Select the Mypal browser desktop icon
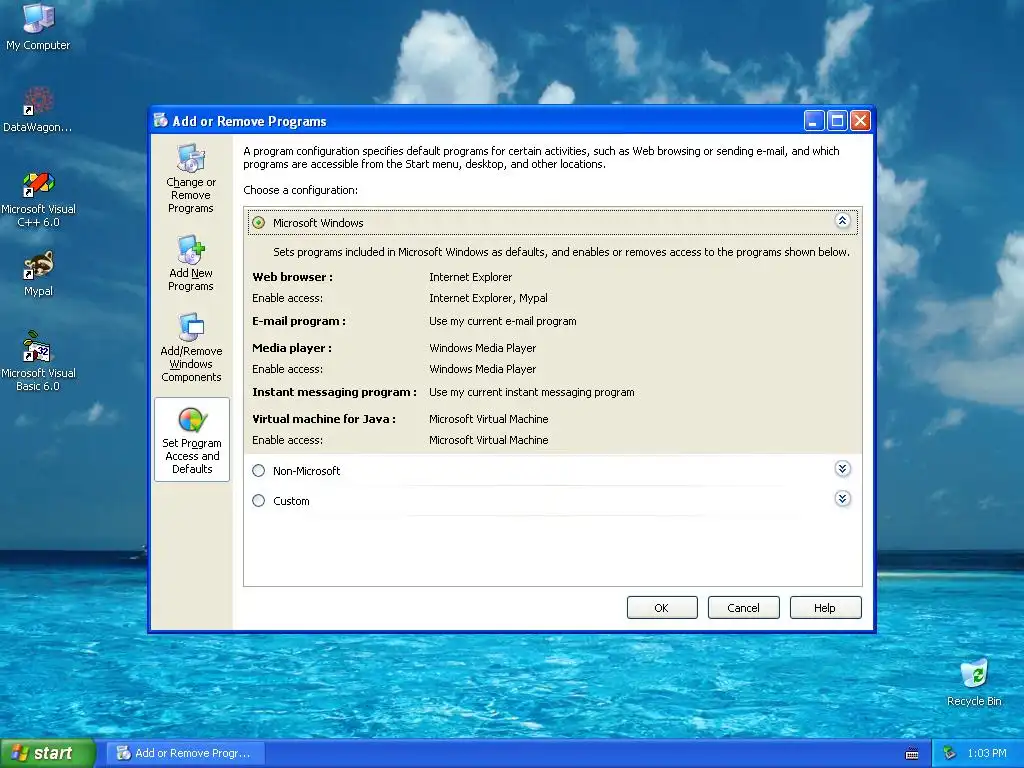The height and width of the screenshot is (768, 1024). click(x=38, y=274)
